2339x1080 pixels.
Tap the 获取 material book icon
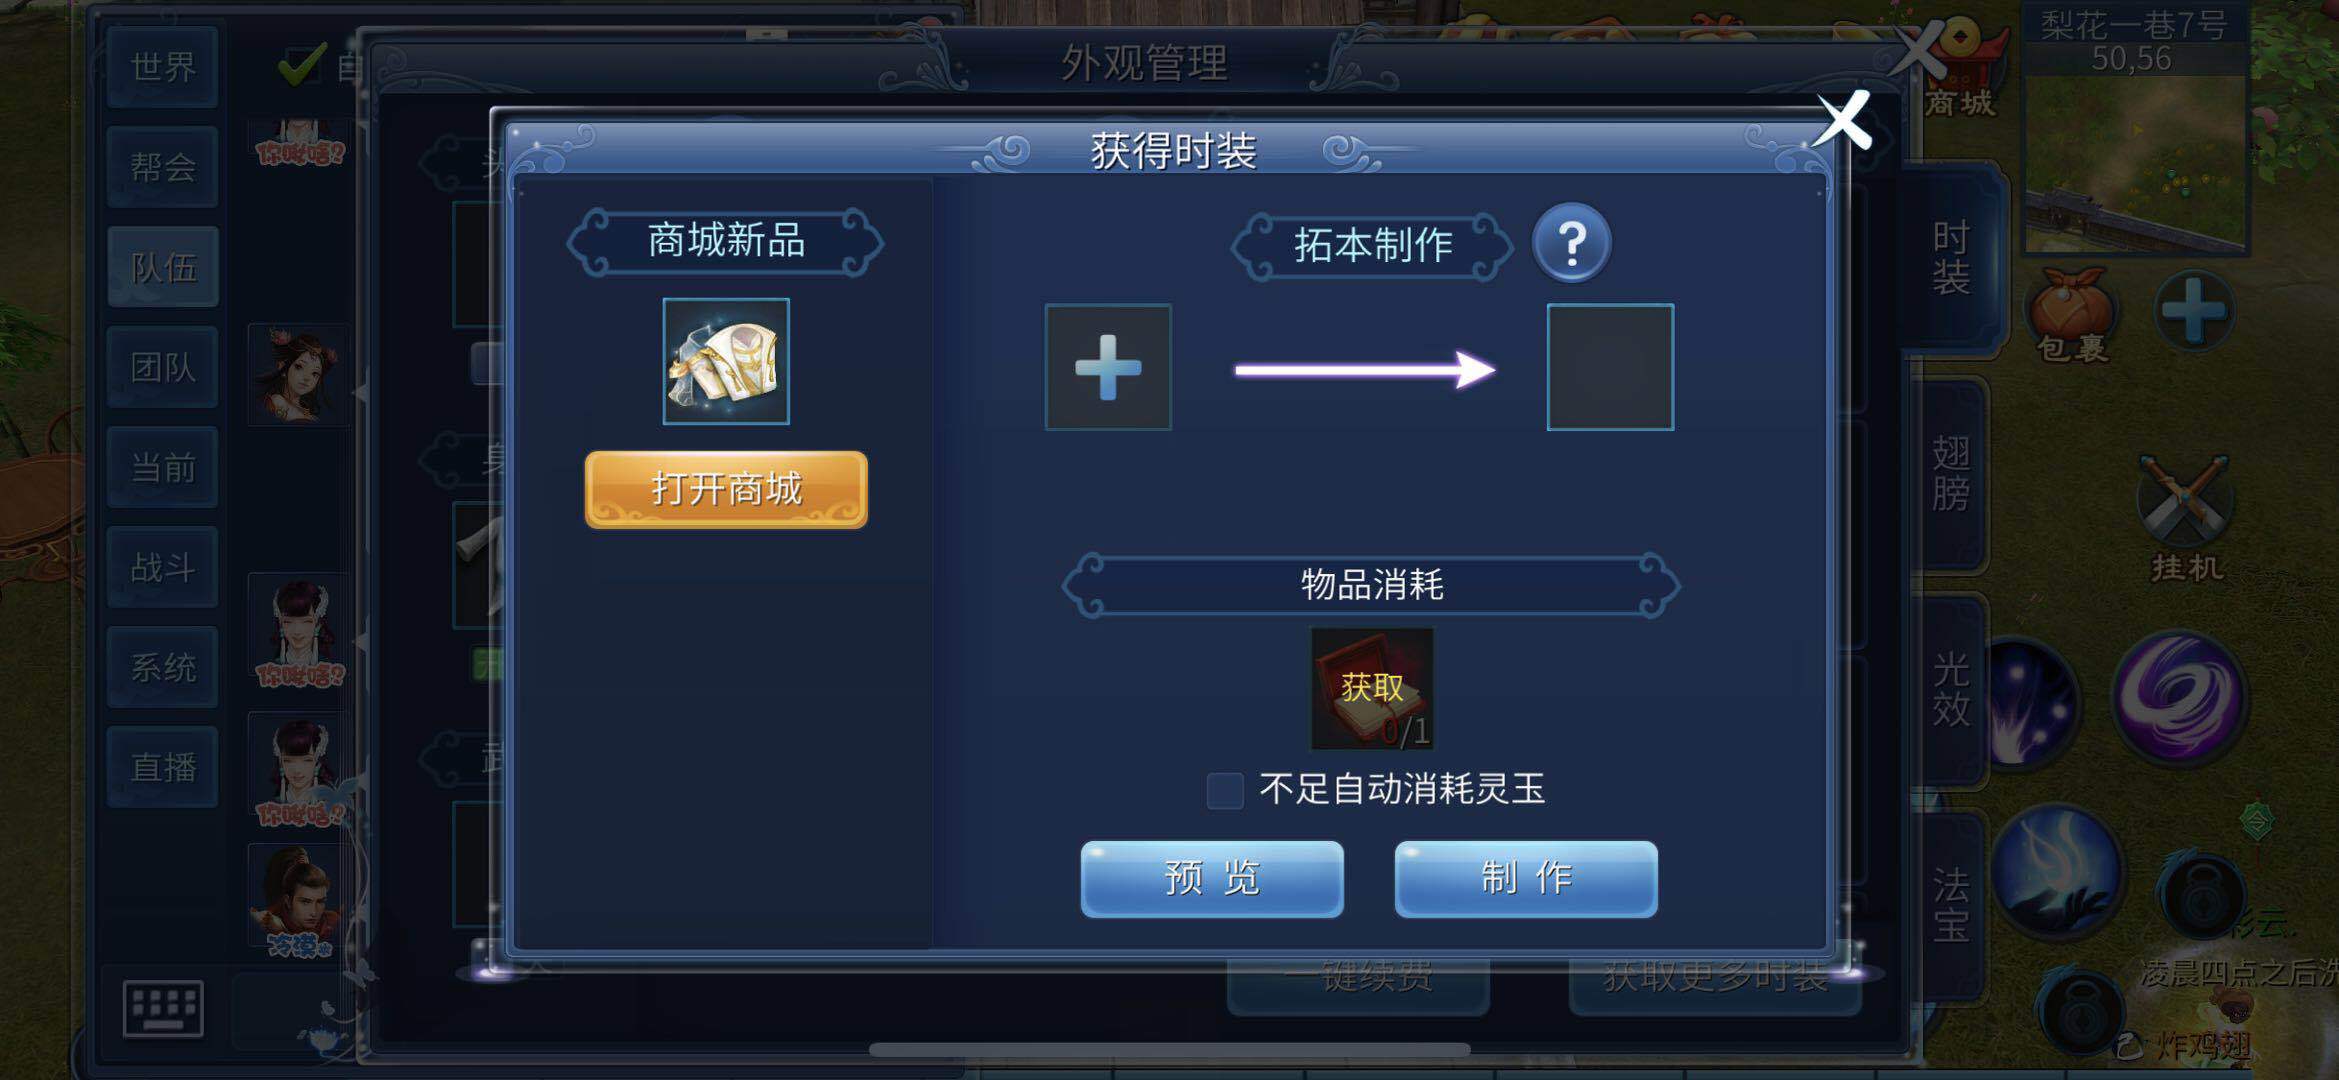click(1372, 688)
